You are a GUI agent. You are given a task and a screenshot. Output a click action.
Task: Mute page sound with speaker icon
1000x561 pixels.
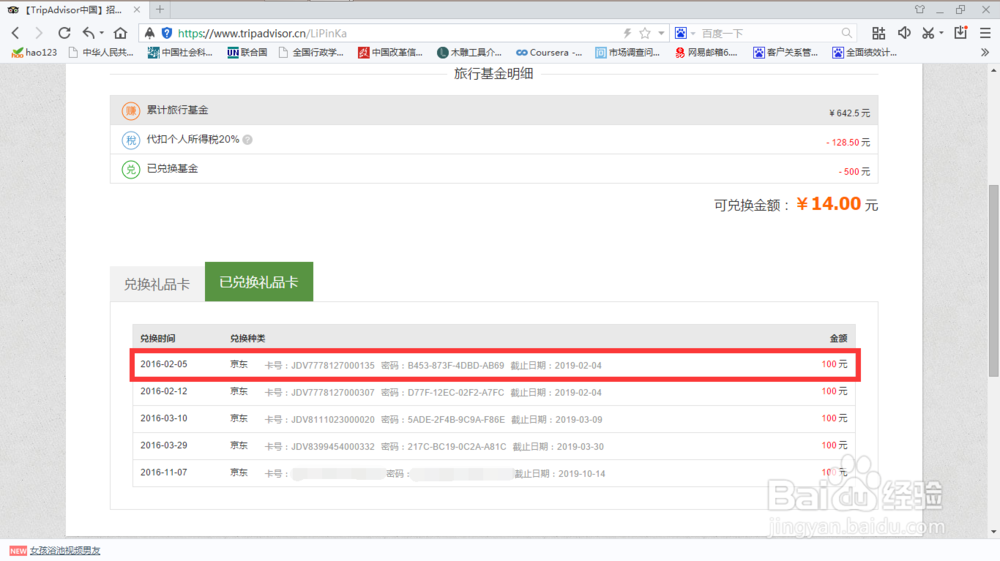(904, 33)
